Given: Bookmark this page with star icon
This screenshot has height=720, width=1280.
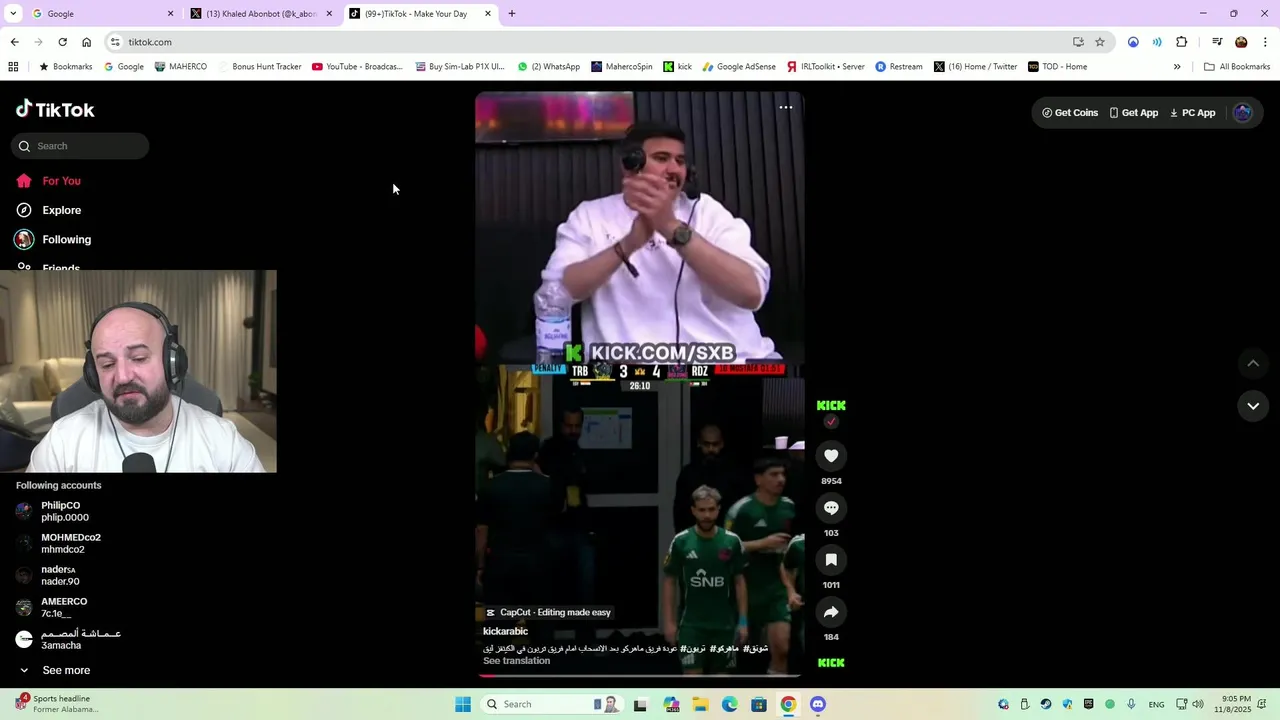Looking at the screenshot, I should [x=1100, y=42].
